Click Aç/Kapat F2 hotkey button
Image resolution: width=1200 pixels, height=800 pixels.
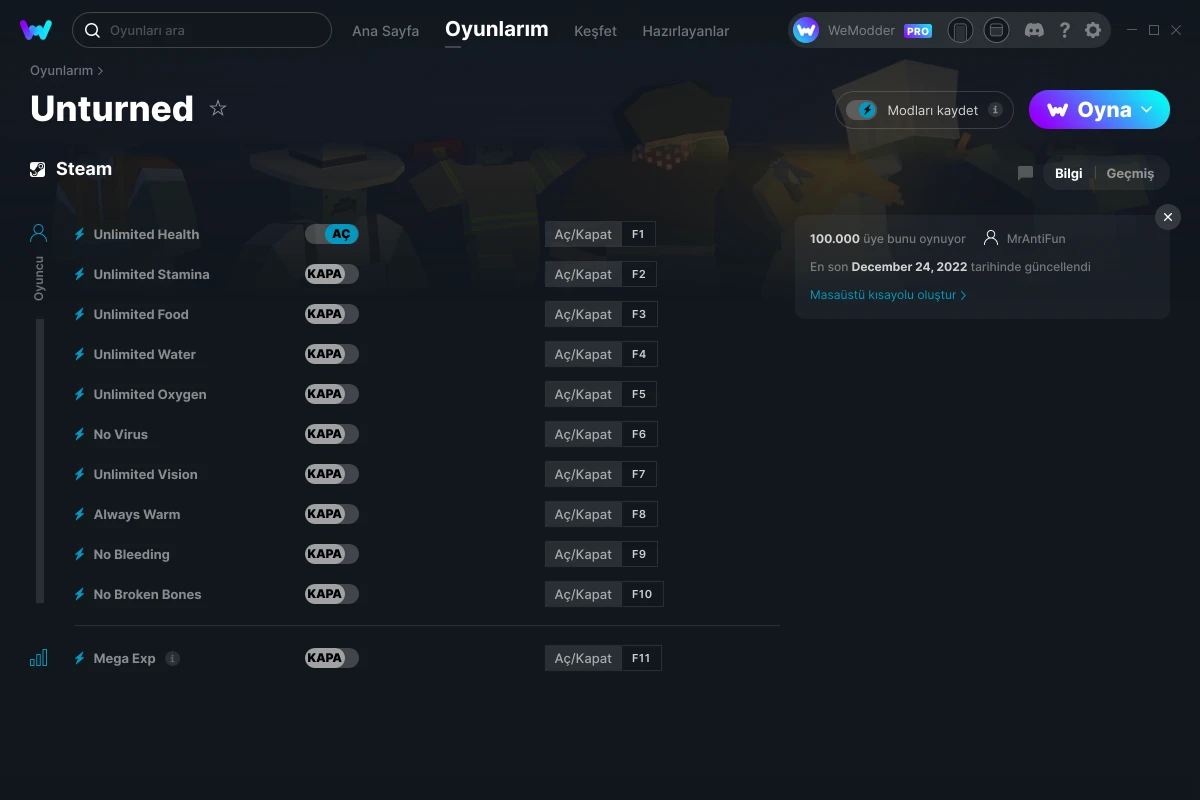coord(600,274)
